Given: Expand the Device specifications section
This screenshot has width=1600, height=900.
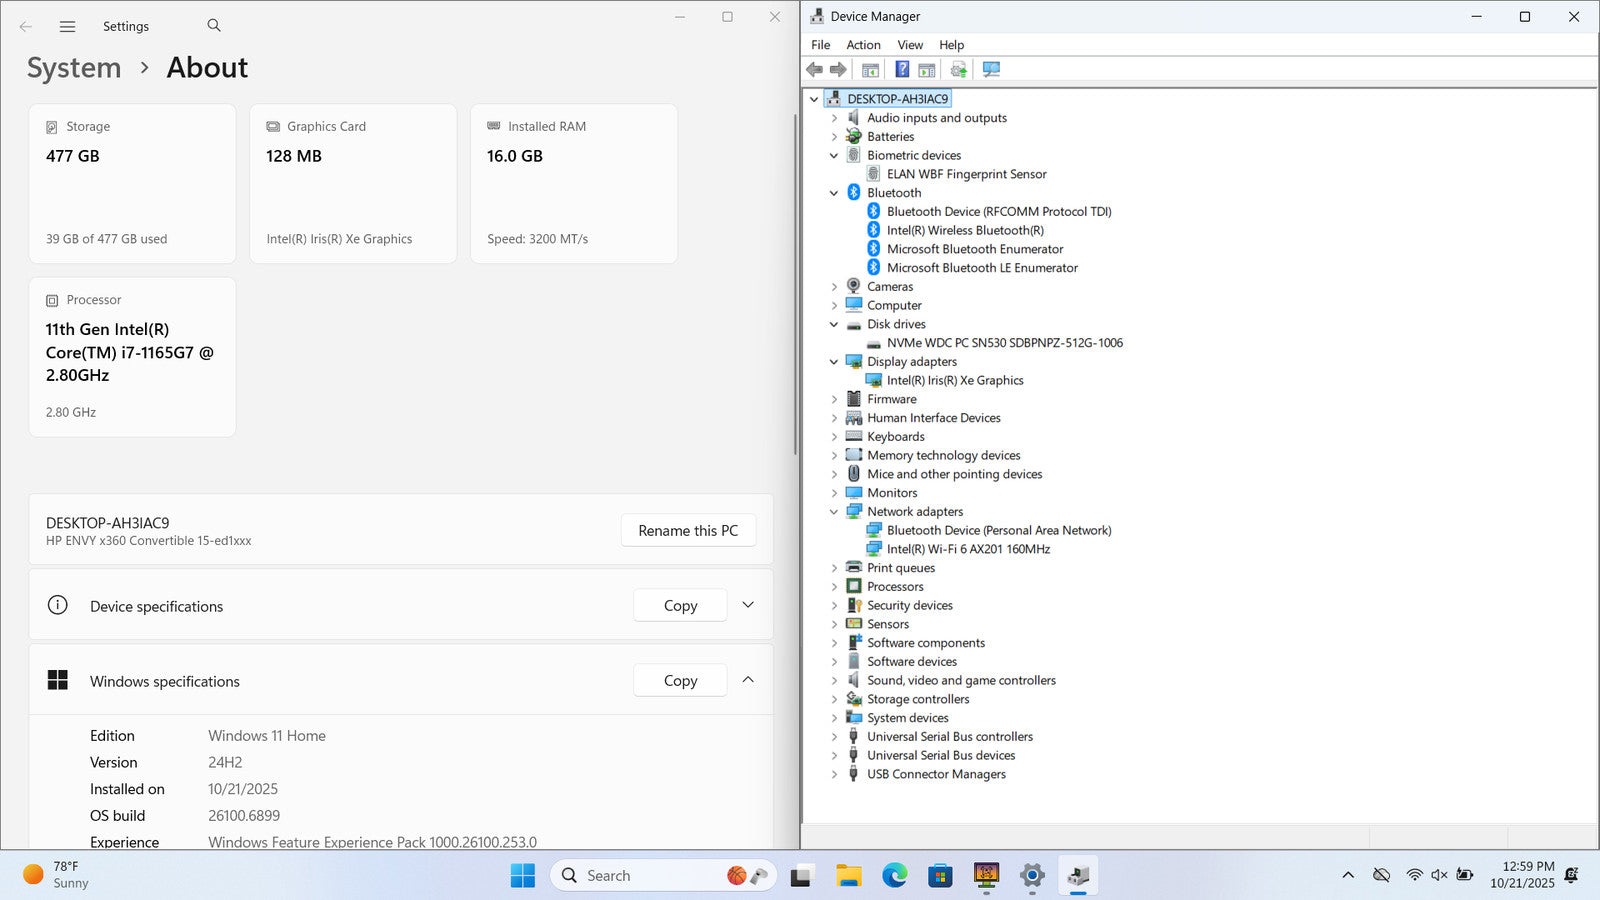Looking at the screenshot, I should tap(748, 605).
